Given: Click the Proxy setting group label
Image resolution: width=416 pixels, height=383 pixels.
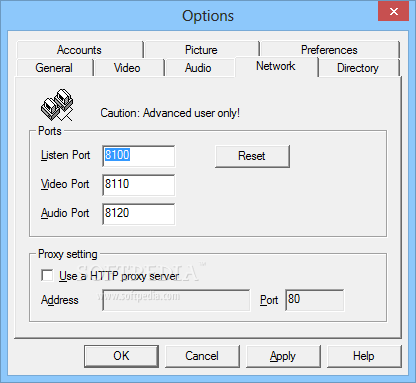Looking at the screenshot, I should 68,254.
